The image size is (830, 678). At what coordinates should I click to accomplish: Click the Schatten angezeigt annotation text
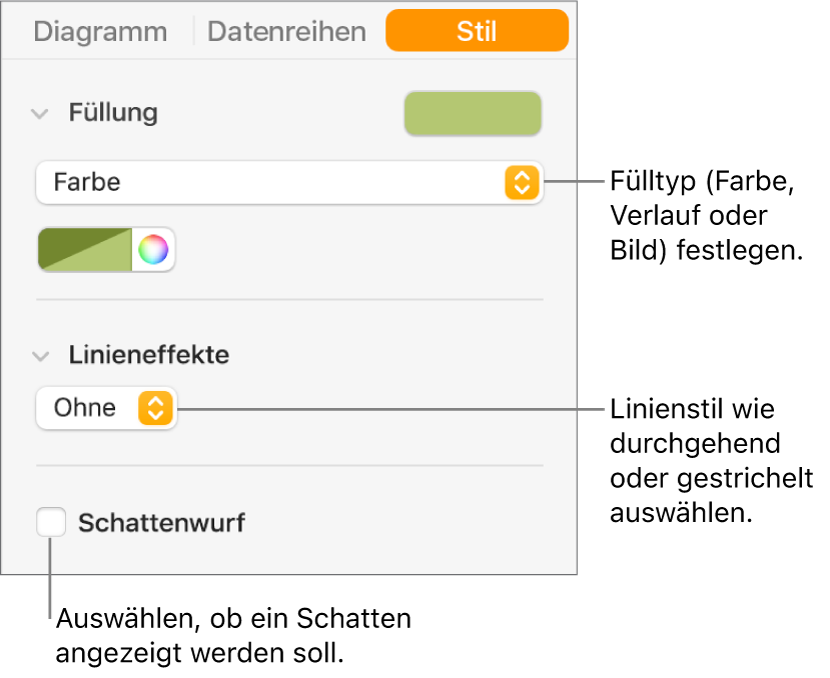[x=233, y=636]
